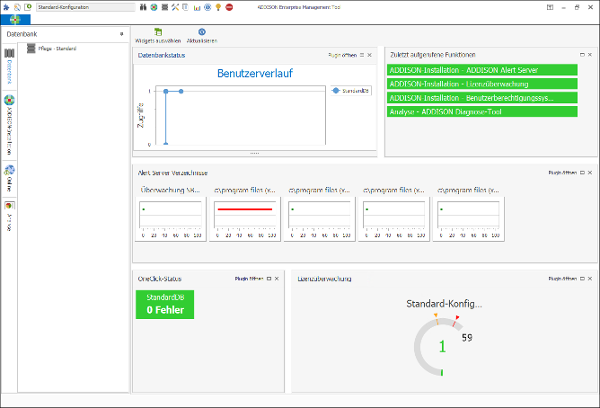The height and width of the screenshot is (408, 600).
Task: Close the Datenbankstatus widget
Action: tap(370, 55)
